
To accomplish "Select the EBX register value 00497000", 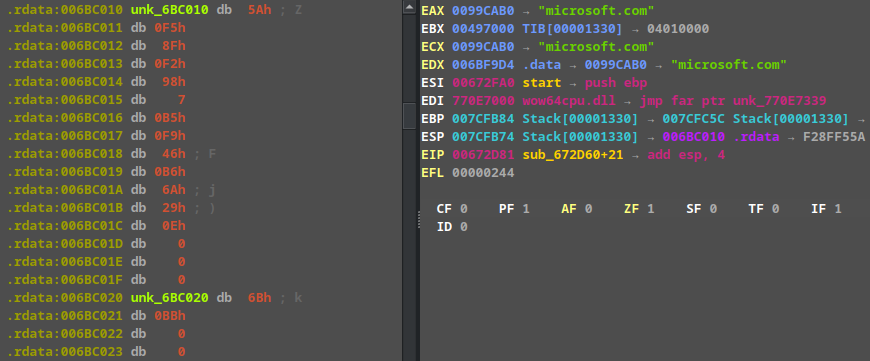I will click(x=483, y=28).
